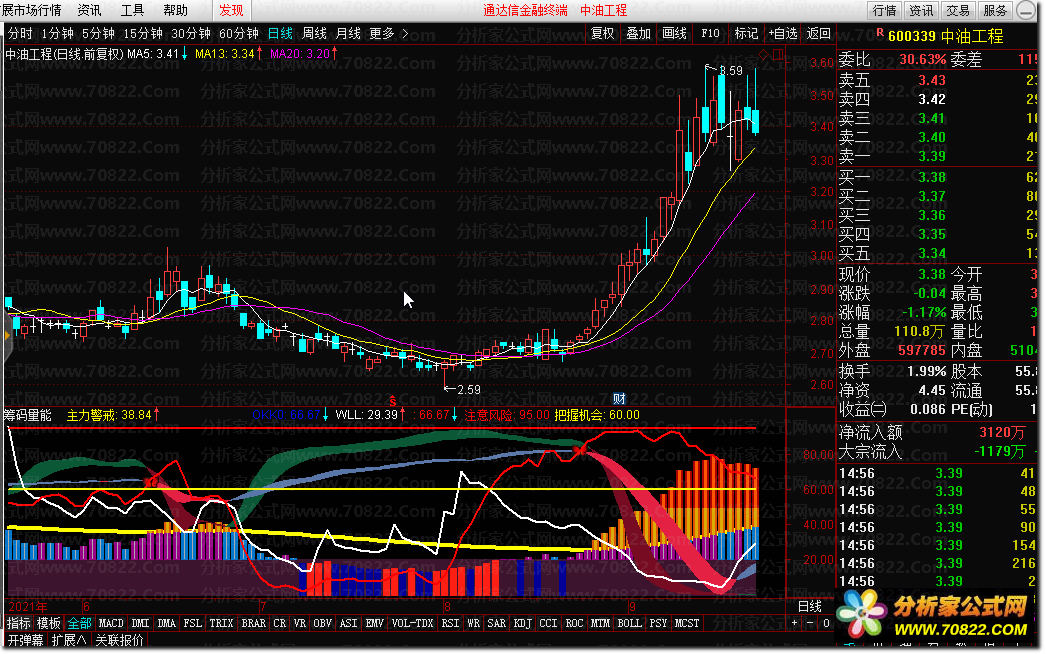The width and height of the screenshot is (1046, 654).
Task: Click the 服务 button at top right
Action: 995,10
